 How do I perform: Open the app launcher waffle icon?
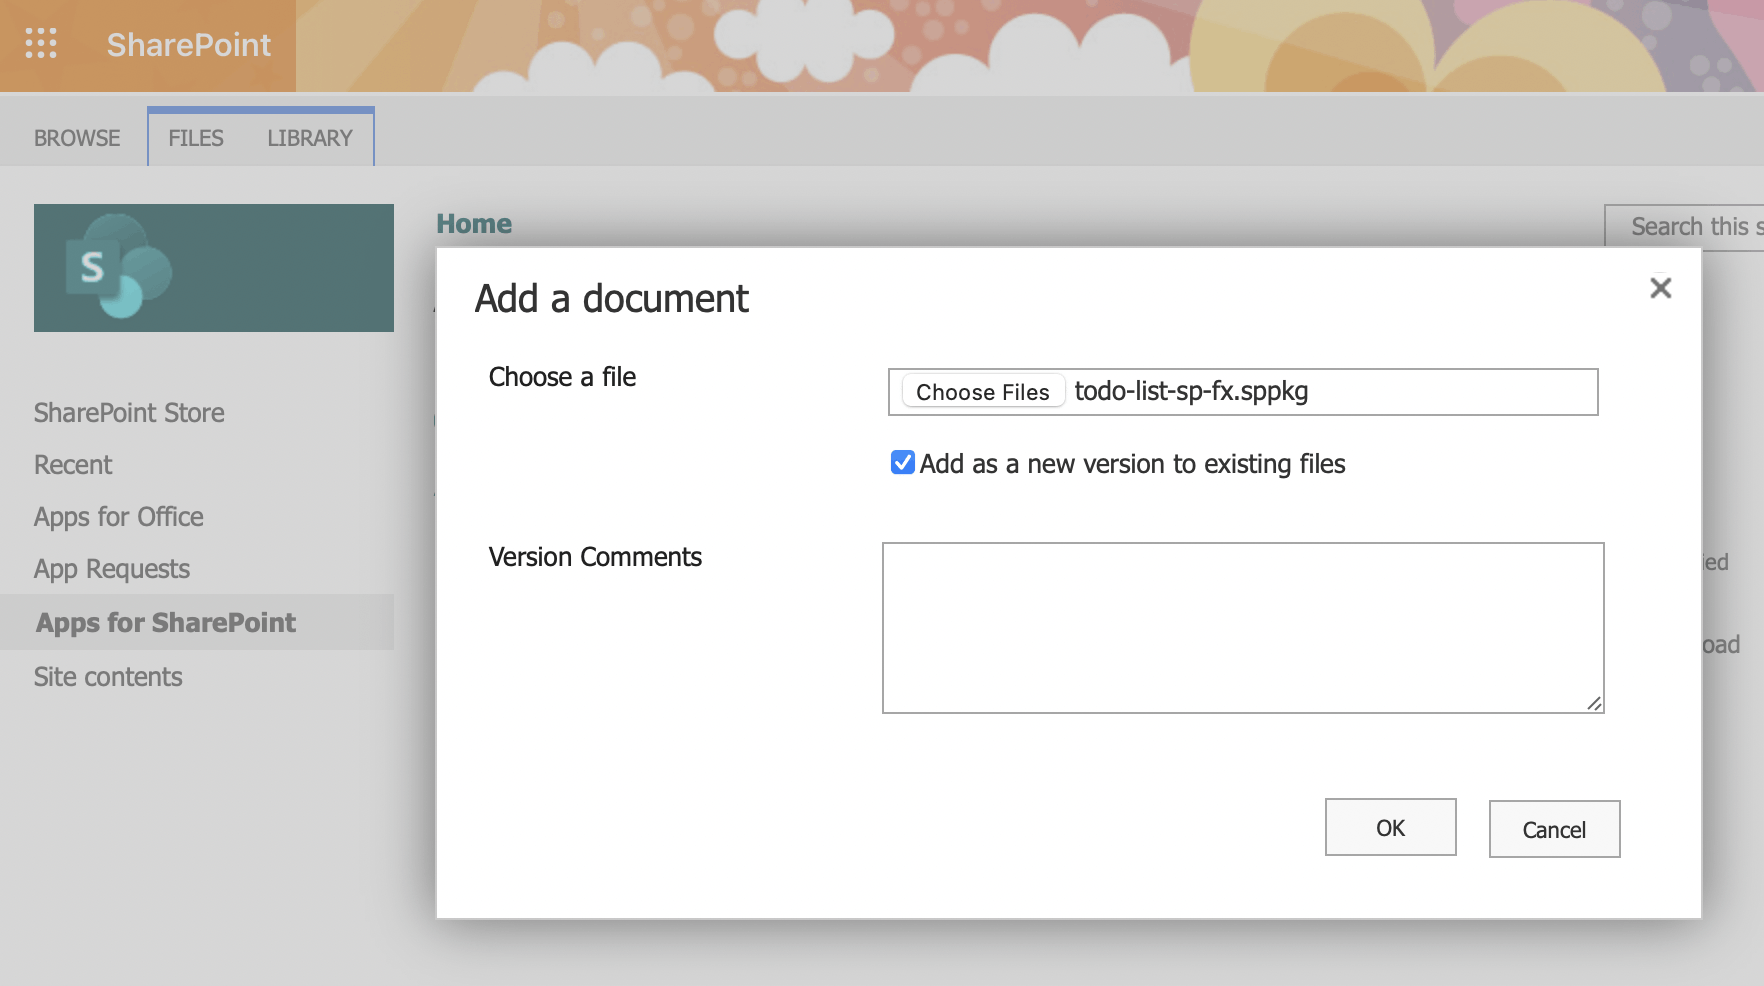point(41,44)
